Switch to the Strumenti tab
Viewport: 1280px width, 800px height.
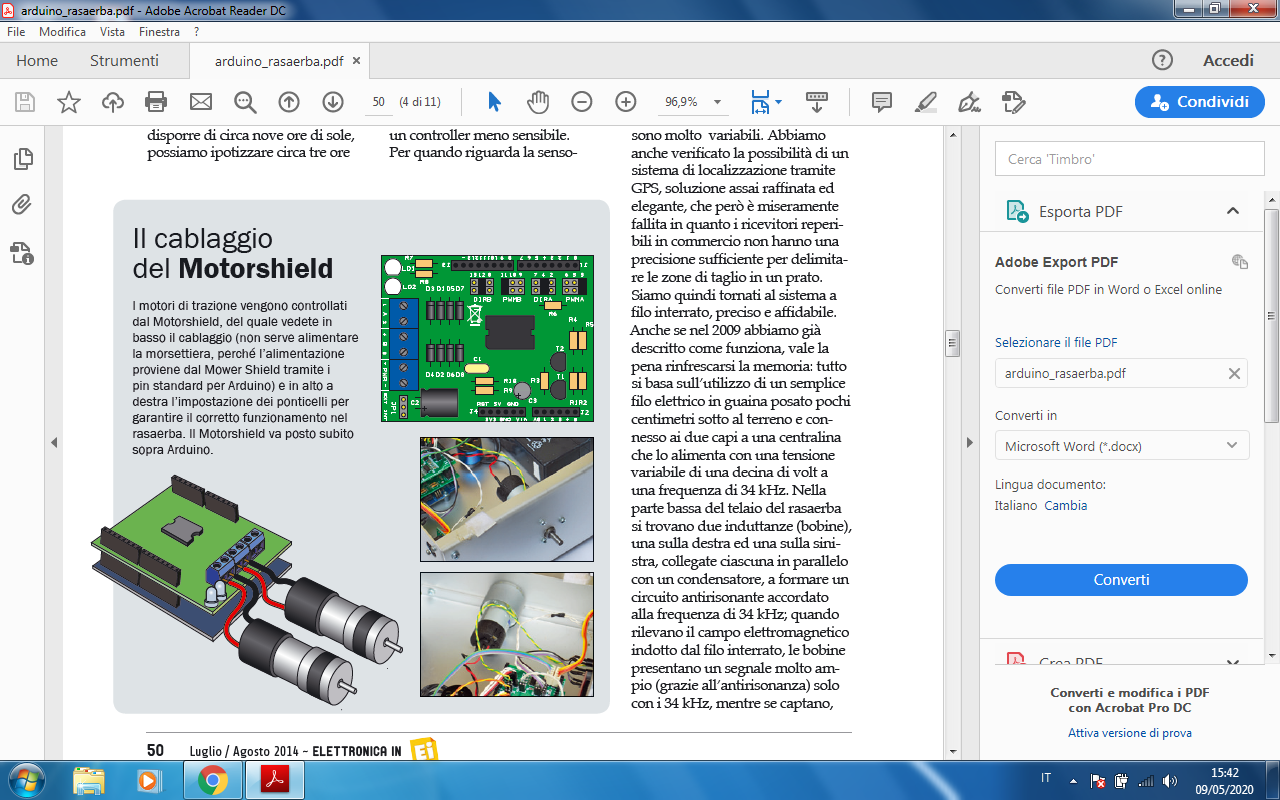click(124, 61)
